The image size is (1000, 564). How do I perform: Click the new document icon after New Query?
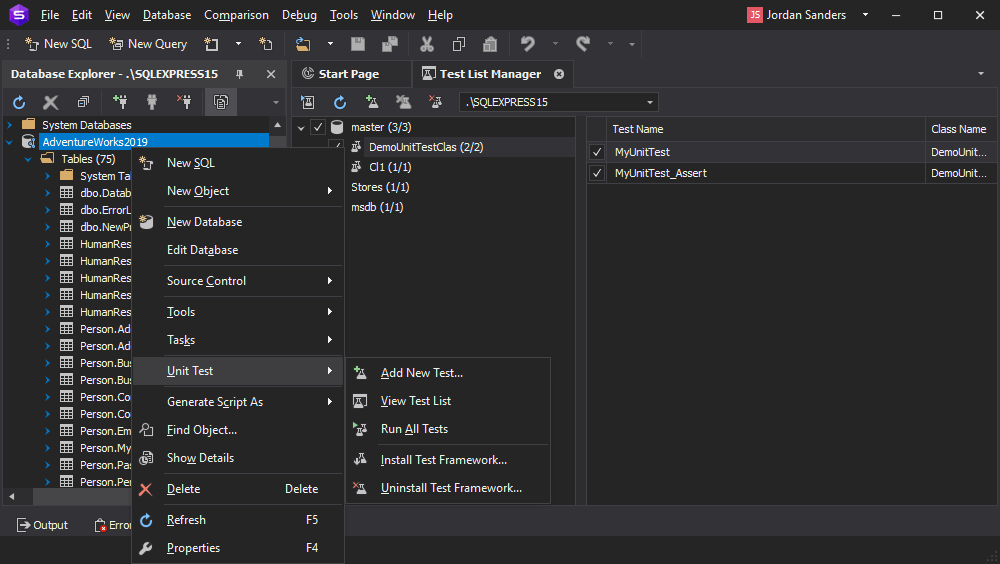coord(211,44)
